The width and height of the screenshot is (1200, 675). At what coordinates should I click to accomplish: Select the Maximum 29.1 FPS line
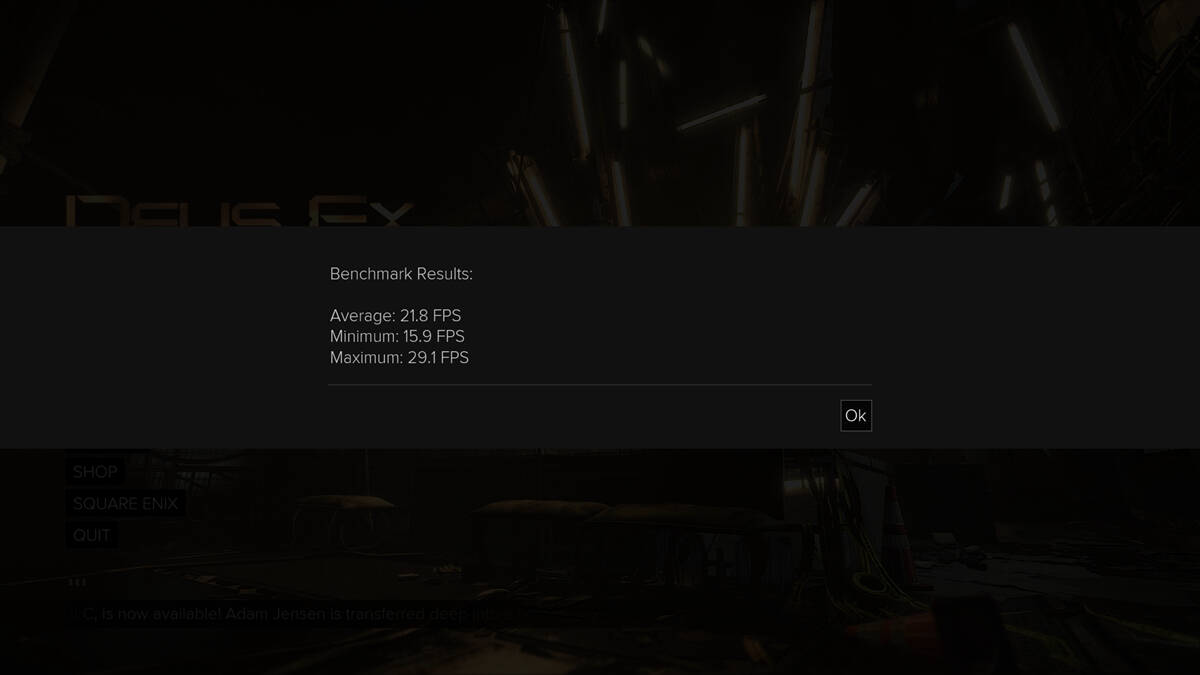(x=399, y=358)
